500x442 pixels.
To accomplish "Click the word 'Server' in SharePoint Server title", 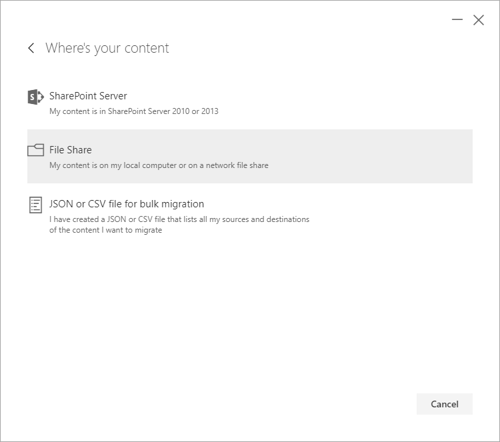I will coord(113,96).
